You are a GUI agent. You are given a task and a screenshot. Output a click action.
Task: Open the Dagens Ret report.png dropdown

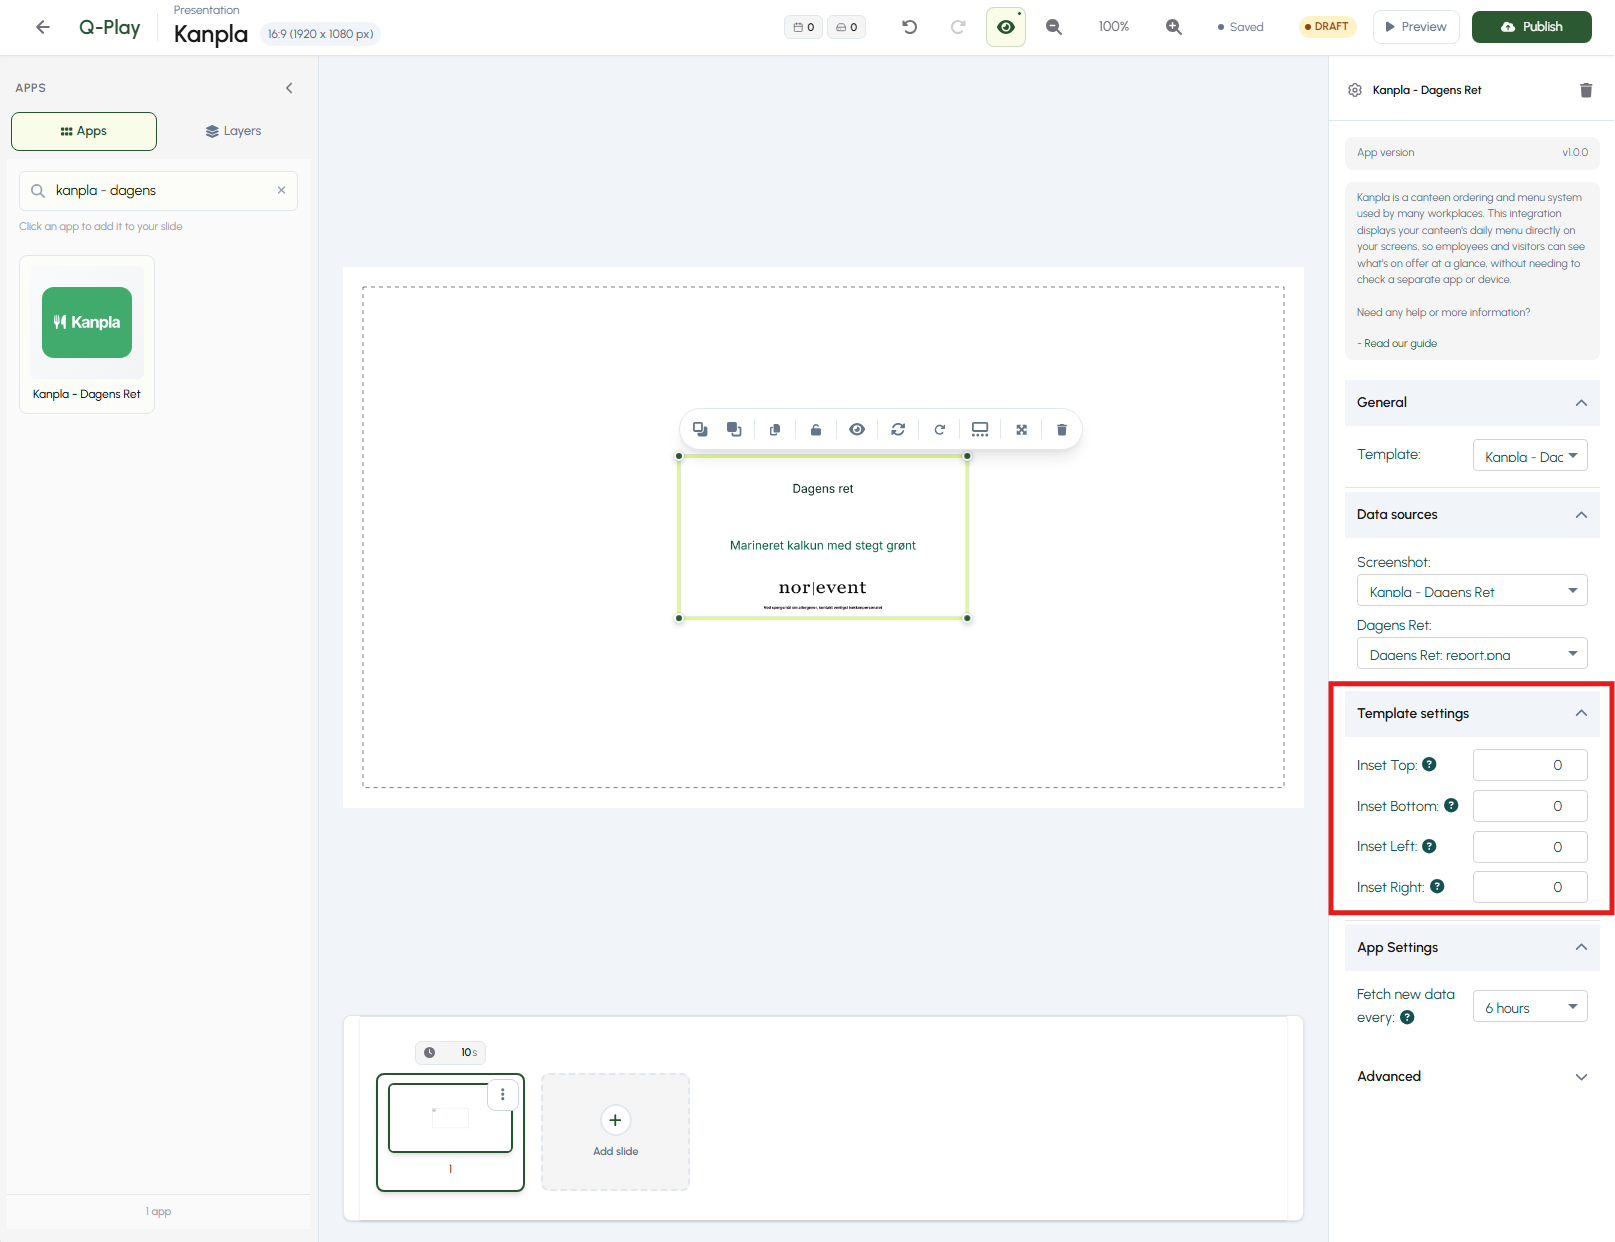pyautogui.click(x=1472, y=654)
